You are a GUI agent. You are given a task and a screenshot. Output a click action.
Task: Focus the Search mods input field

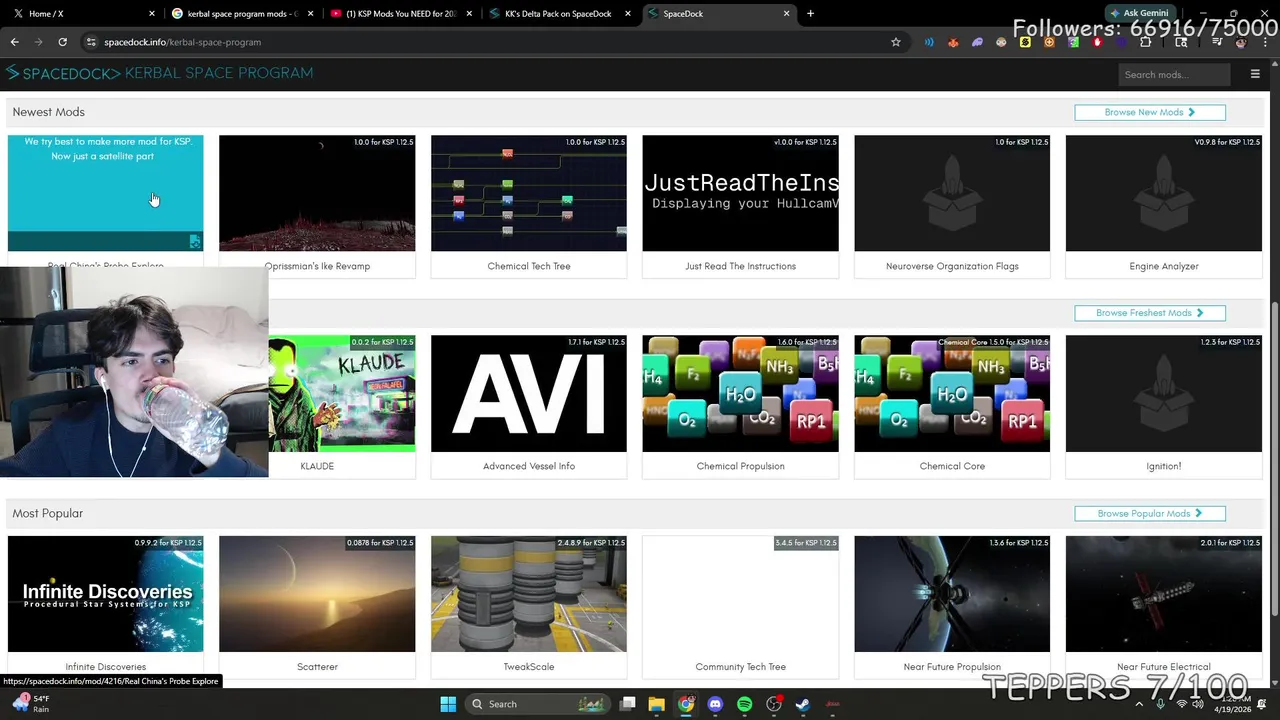pyautogui.click(x=1174, y=74)
